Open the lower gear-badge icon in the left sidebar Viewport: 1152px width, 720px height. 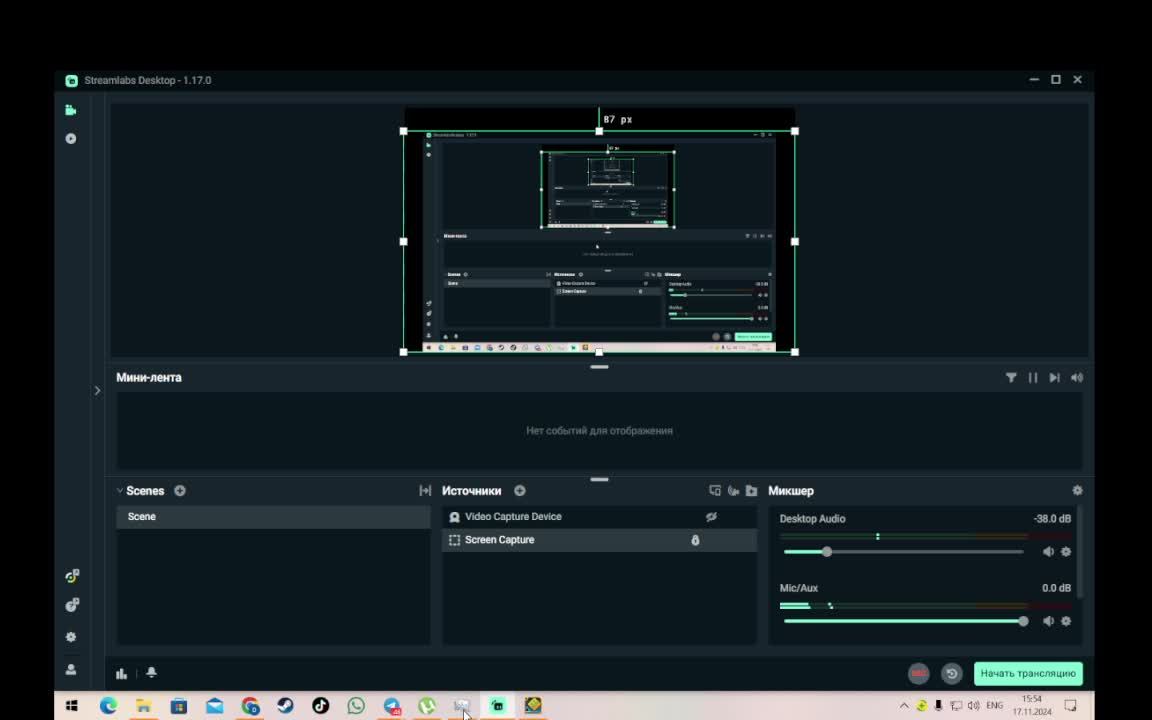(71, 605)
